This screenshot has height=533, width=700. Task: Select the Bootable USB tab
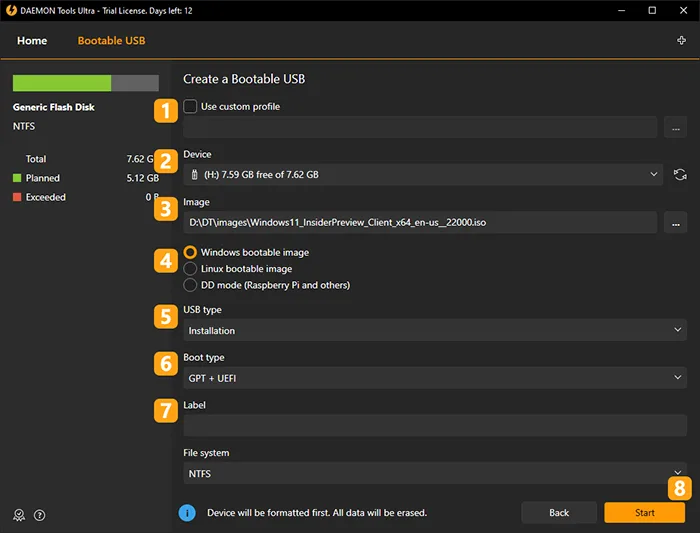pyautogui.click(x=113, y=41)
